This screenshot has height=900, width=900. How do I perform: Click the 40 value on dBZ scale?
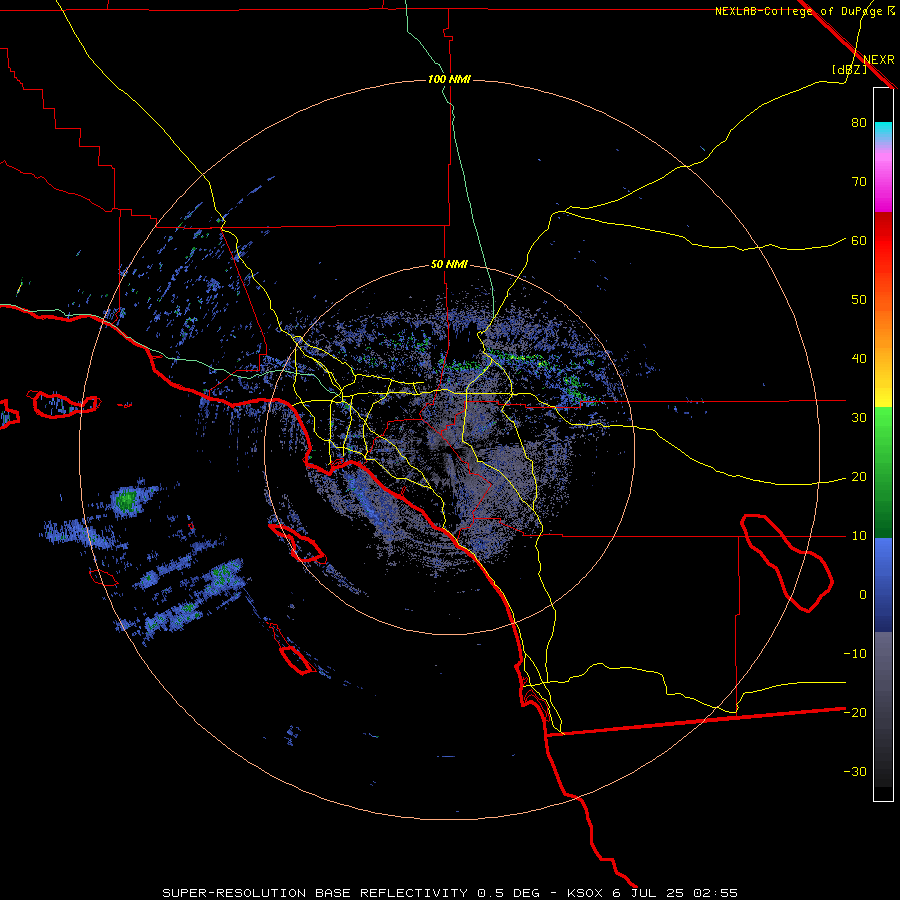[859, 359]
